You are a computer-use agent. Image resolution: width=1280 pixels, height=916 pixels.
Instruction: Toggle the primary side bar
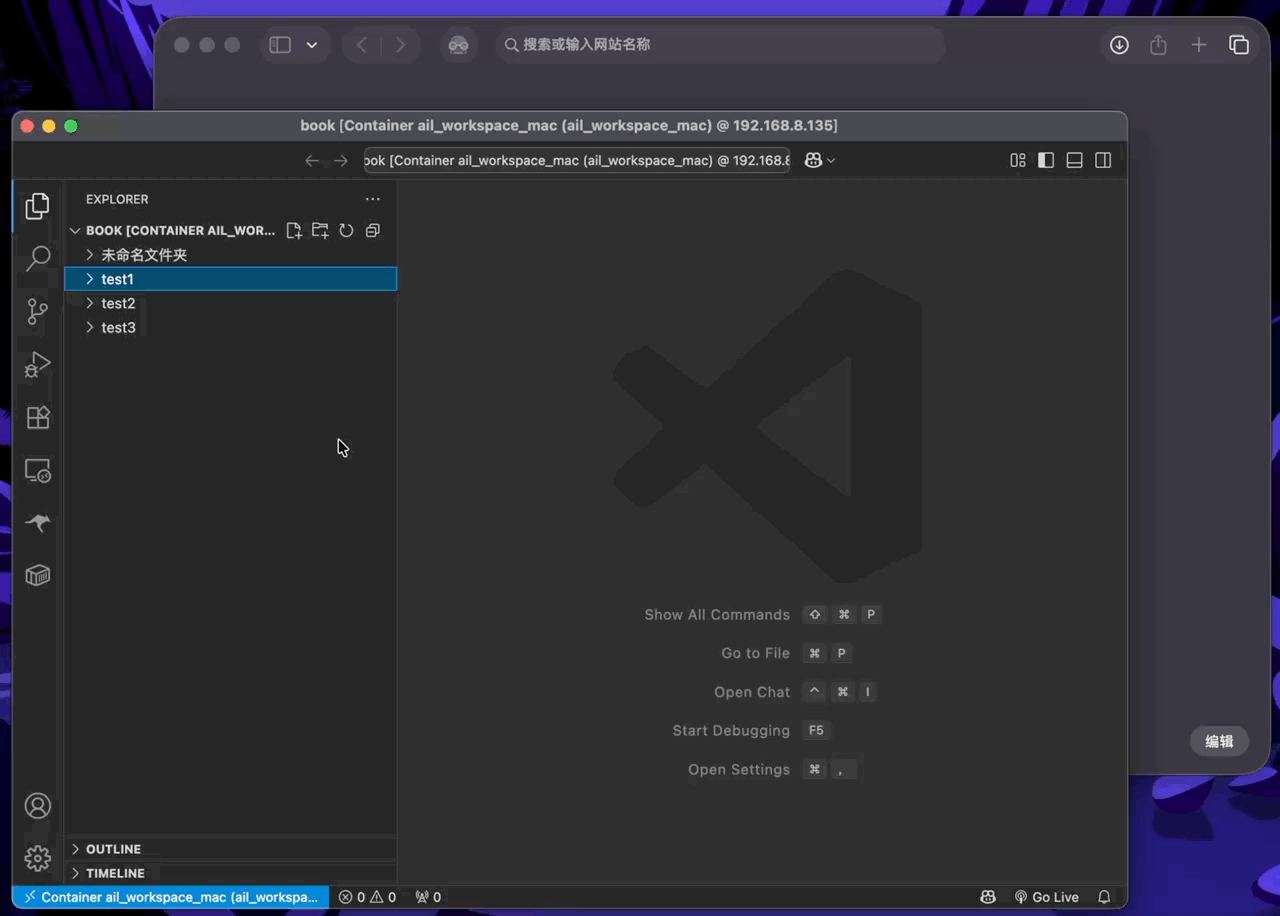tap(1046, 160)
